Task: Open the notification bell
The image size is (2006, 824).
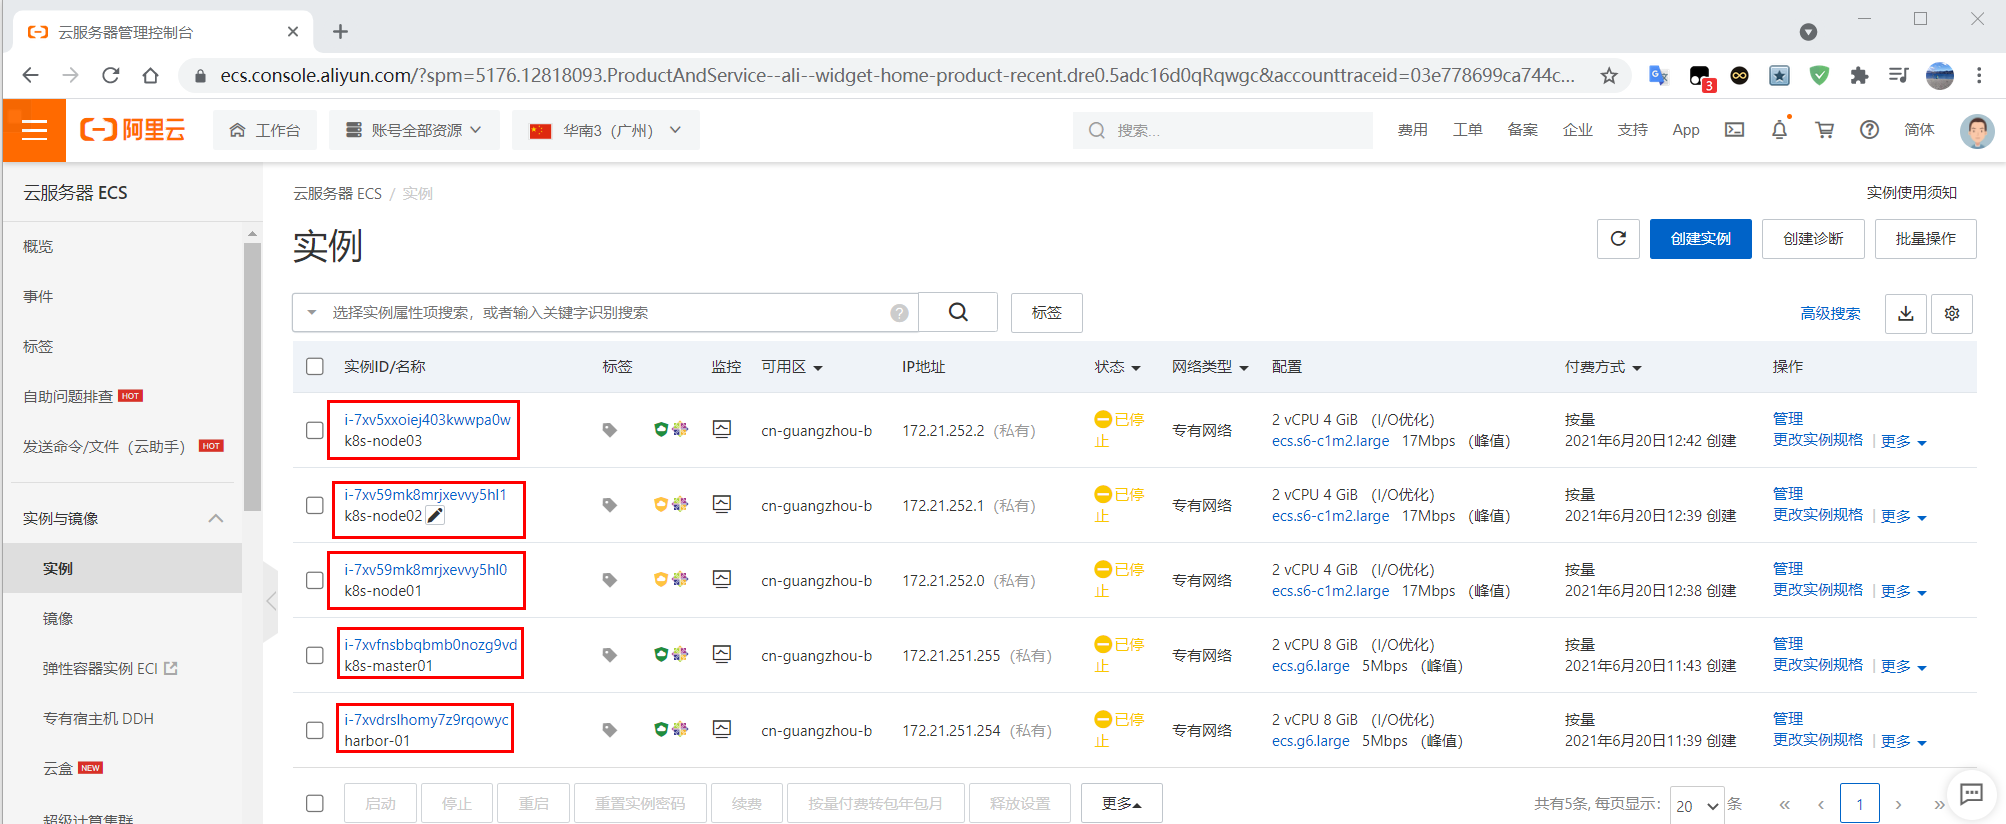Action: tap(1779, 130)
